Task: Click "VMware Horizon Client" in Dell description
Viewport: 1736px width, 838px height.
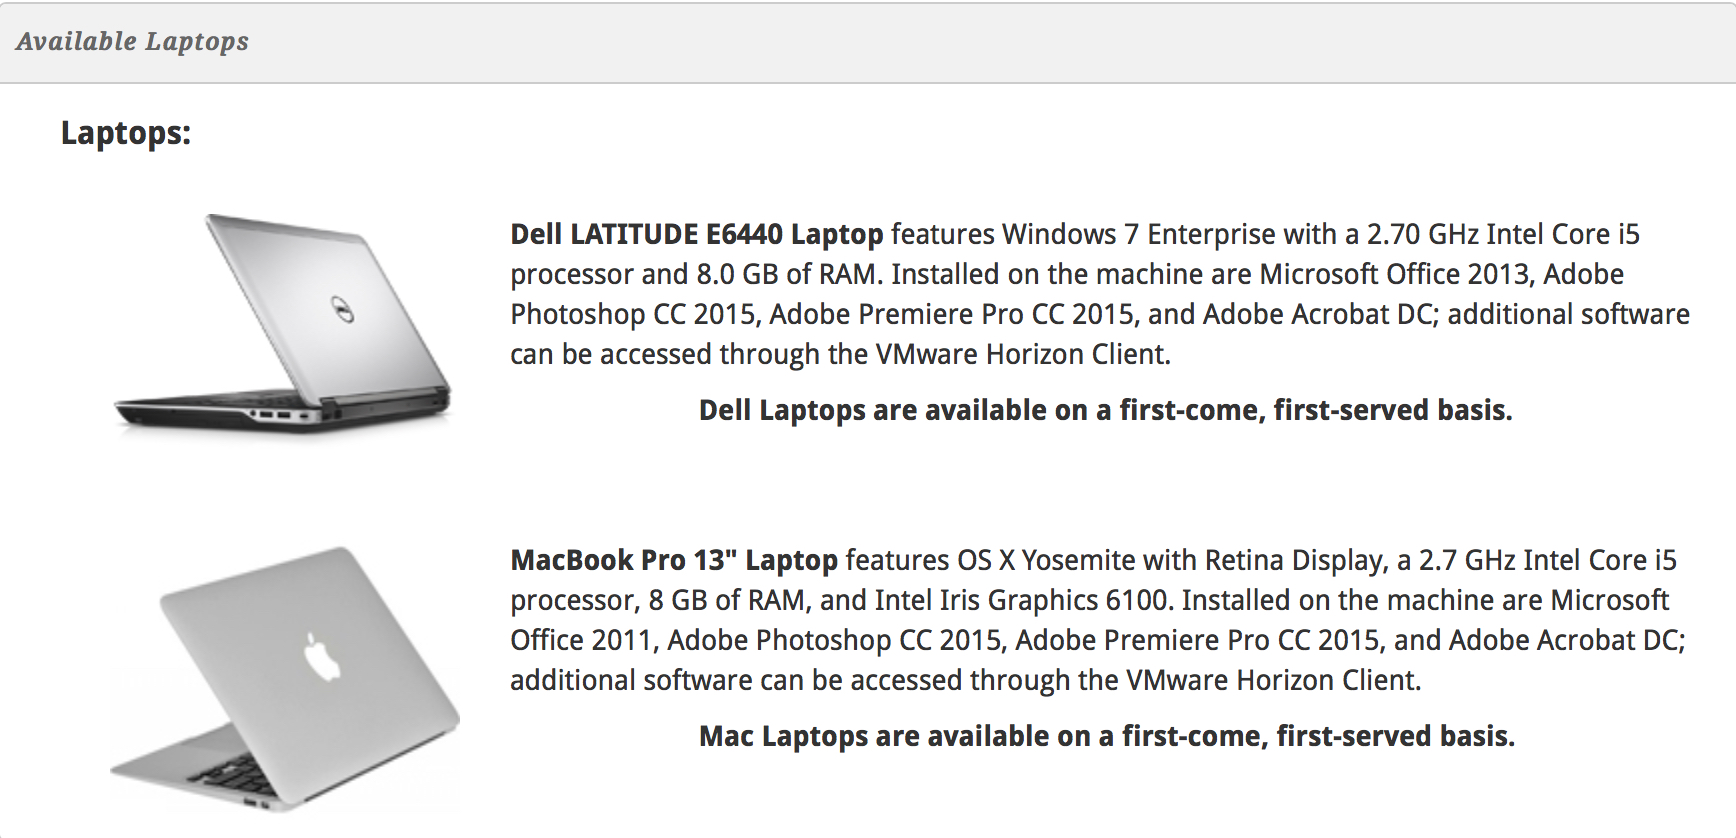Action: (x=1020, y=354)
